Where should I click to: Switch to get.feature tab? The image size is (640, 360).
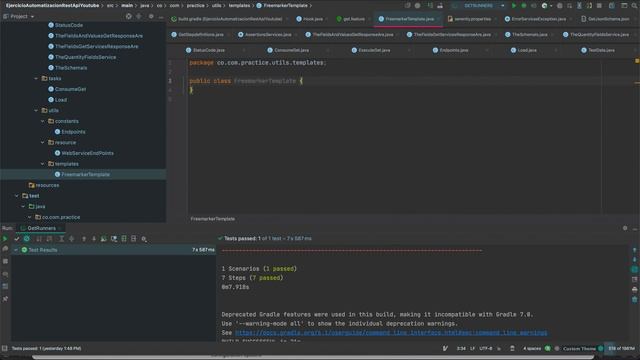[x=351, y=19]
